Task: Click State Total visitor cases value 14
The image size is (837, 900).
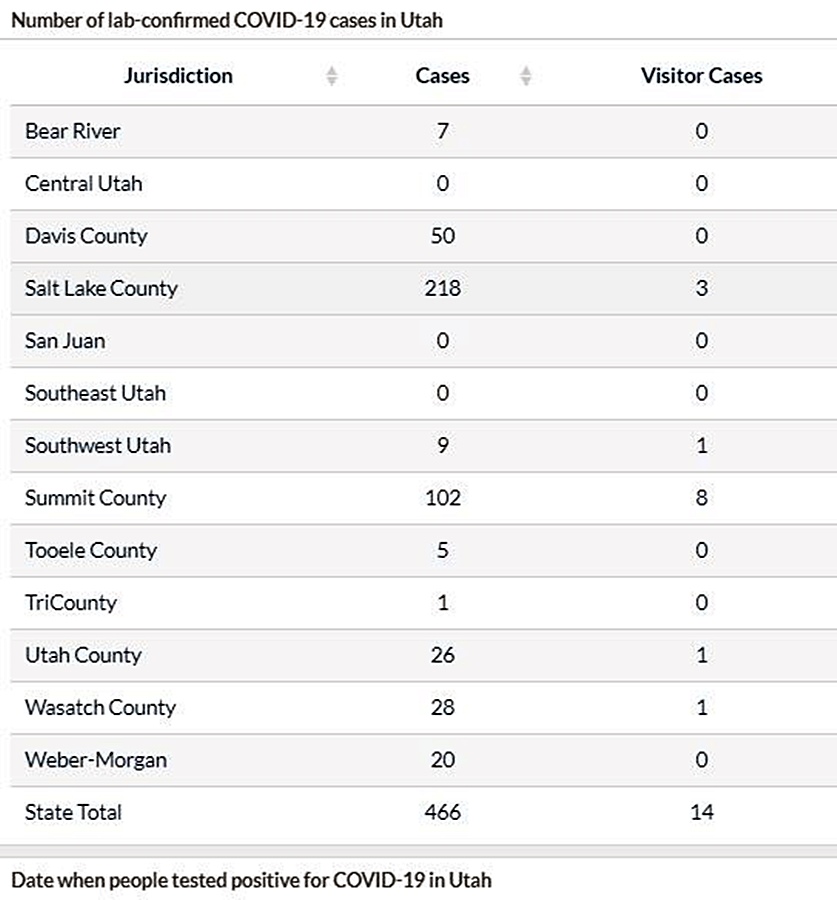Action: [x=702, y=812]
